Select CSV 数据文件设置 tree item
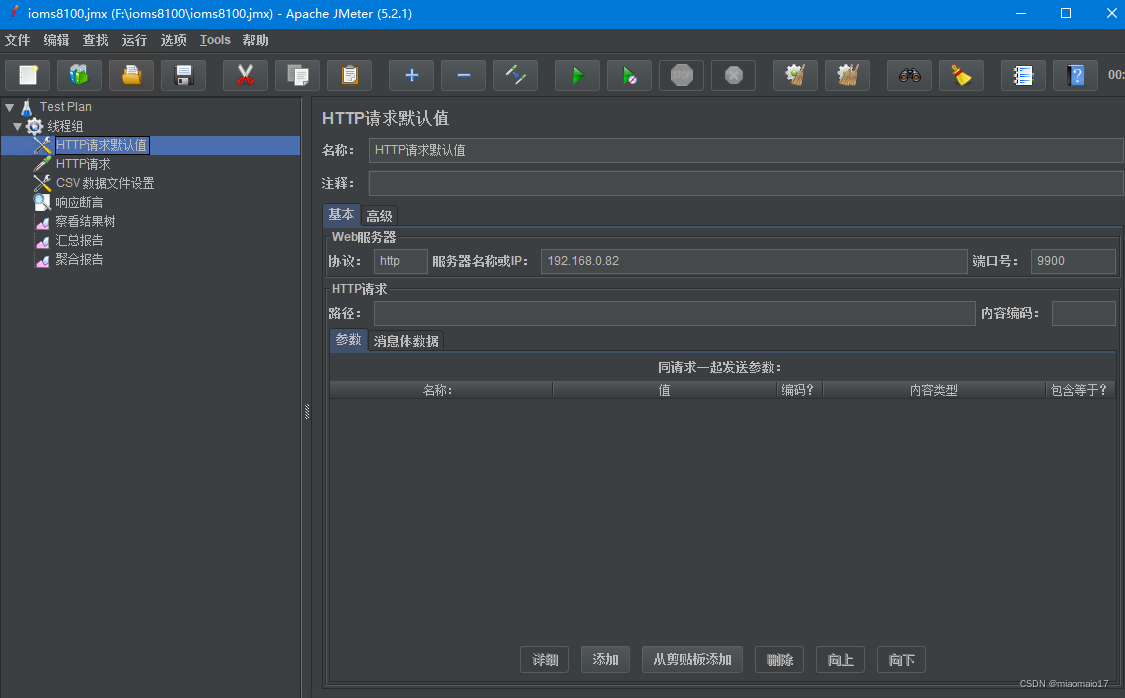Viewport: 1125px width, 698px height. point(105,183)
